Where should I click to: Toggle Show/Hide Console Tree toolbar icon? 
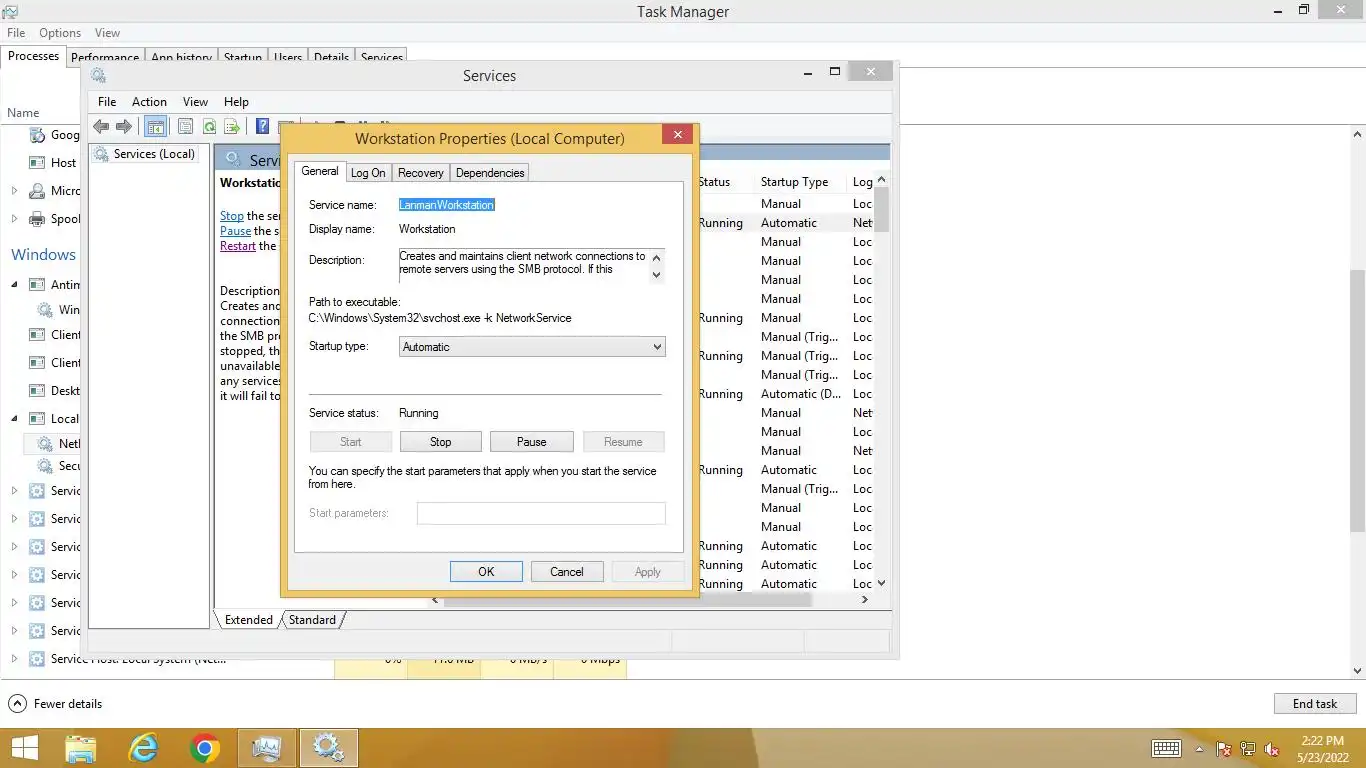(x=155, y=126)
